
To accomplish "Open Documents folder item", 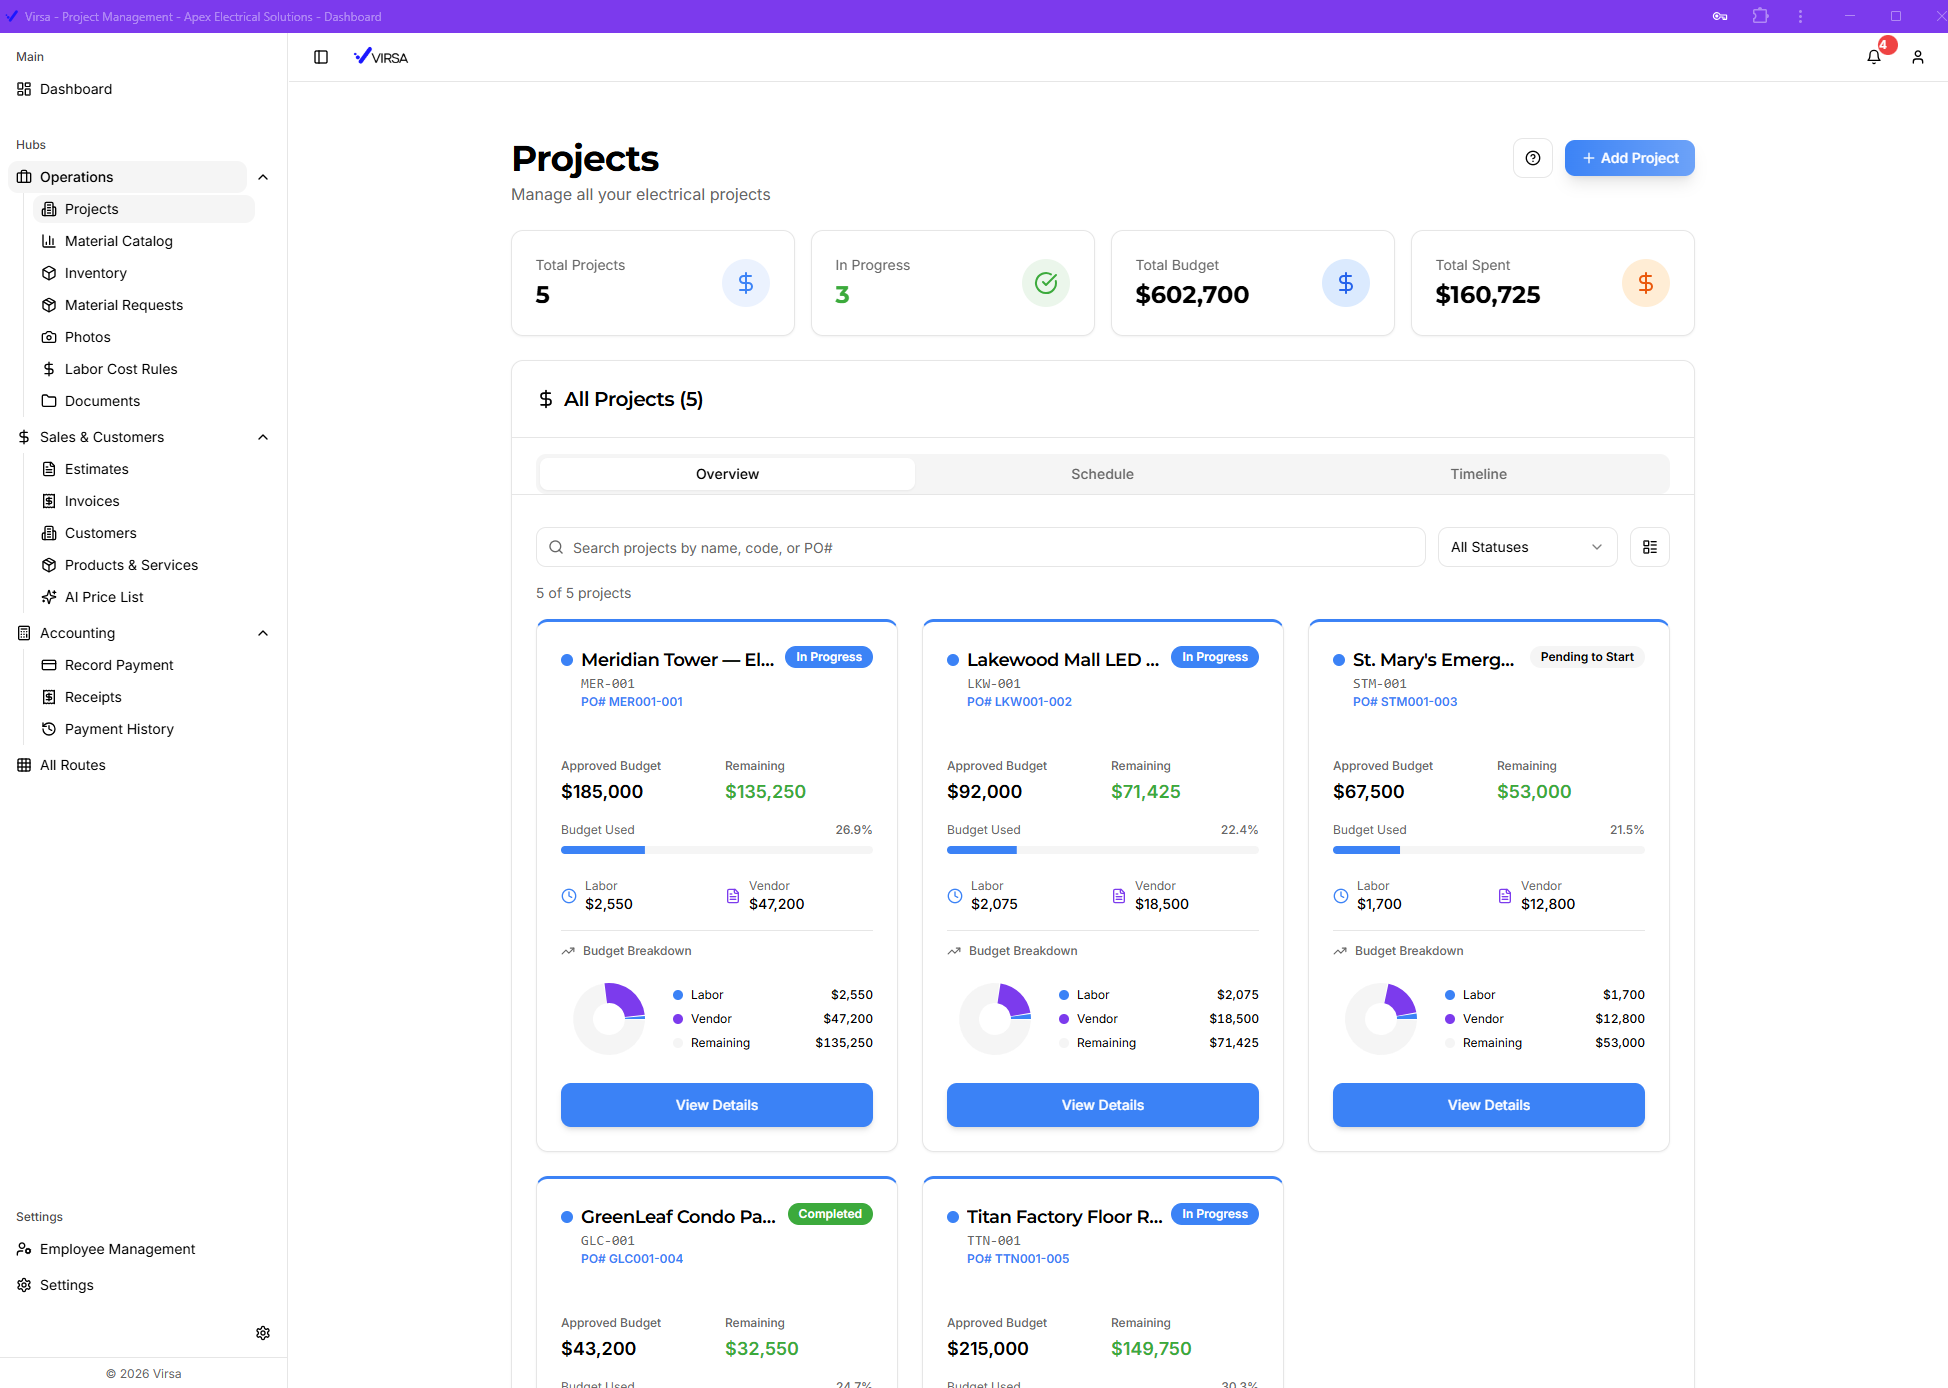I will pyautogui.click(x=102, y=401).
